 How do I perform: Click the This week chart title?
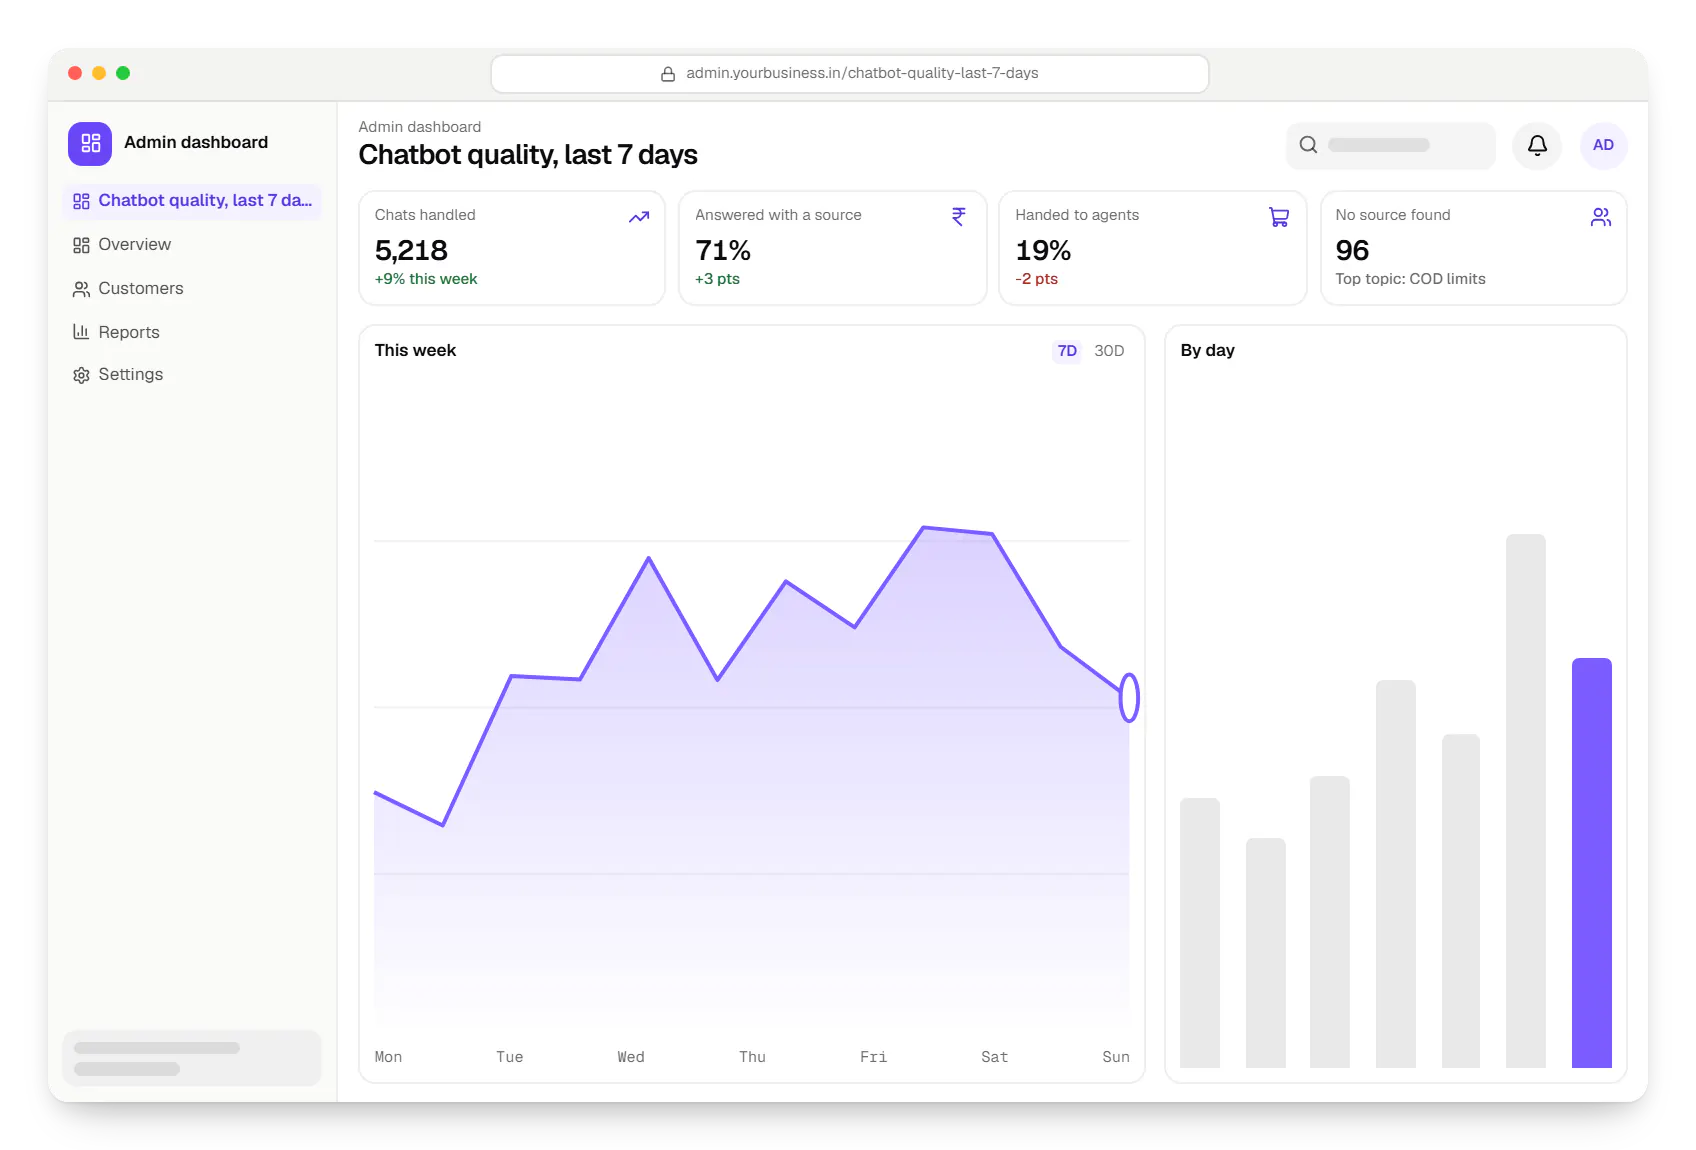pyautogui.click(x=415, y=351)
